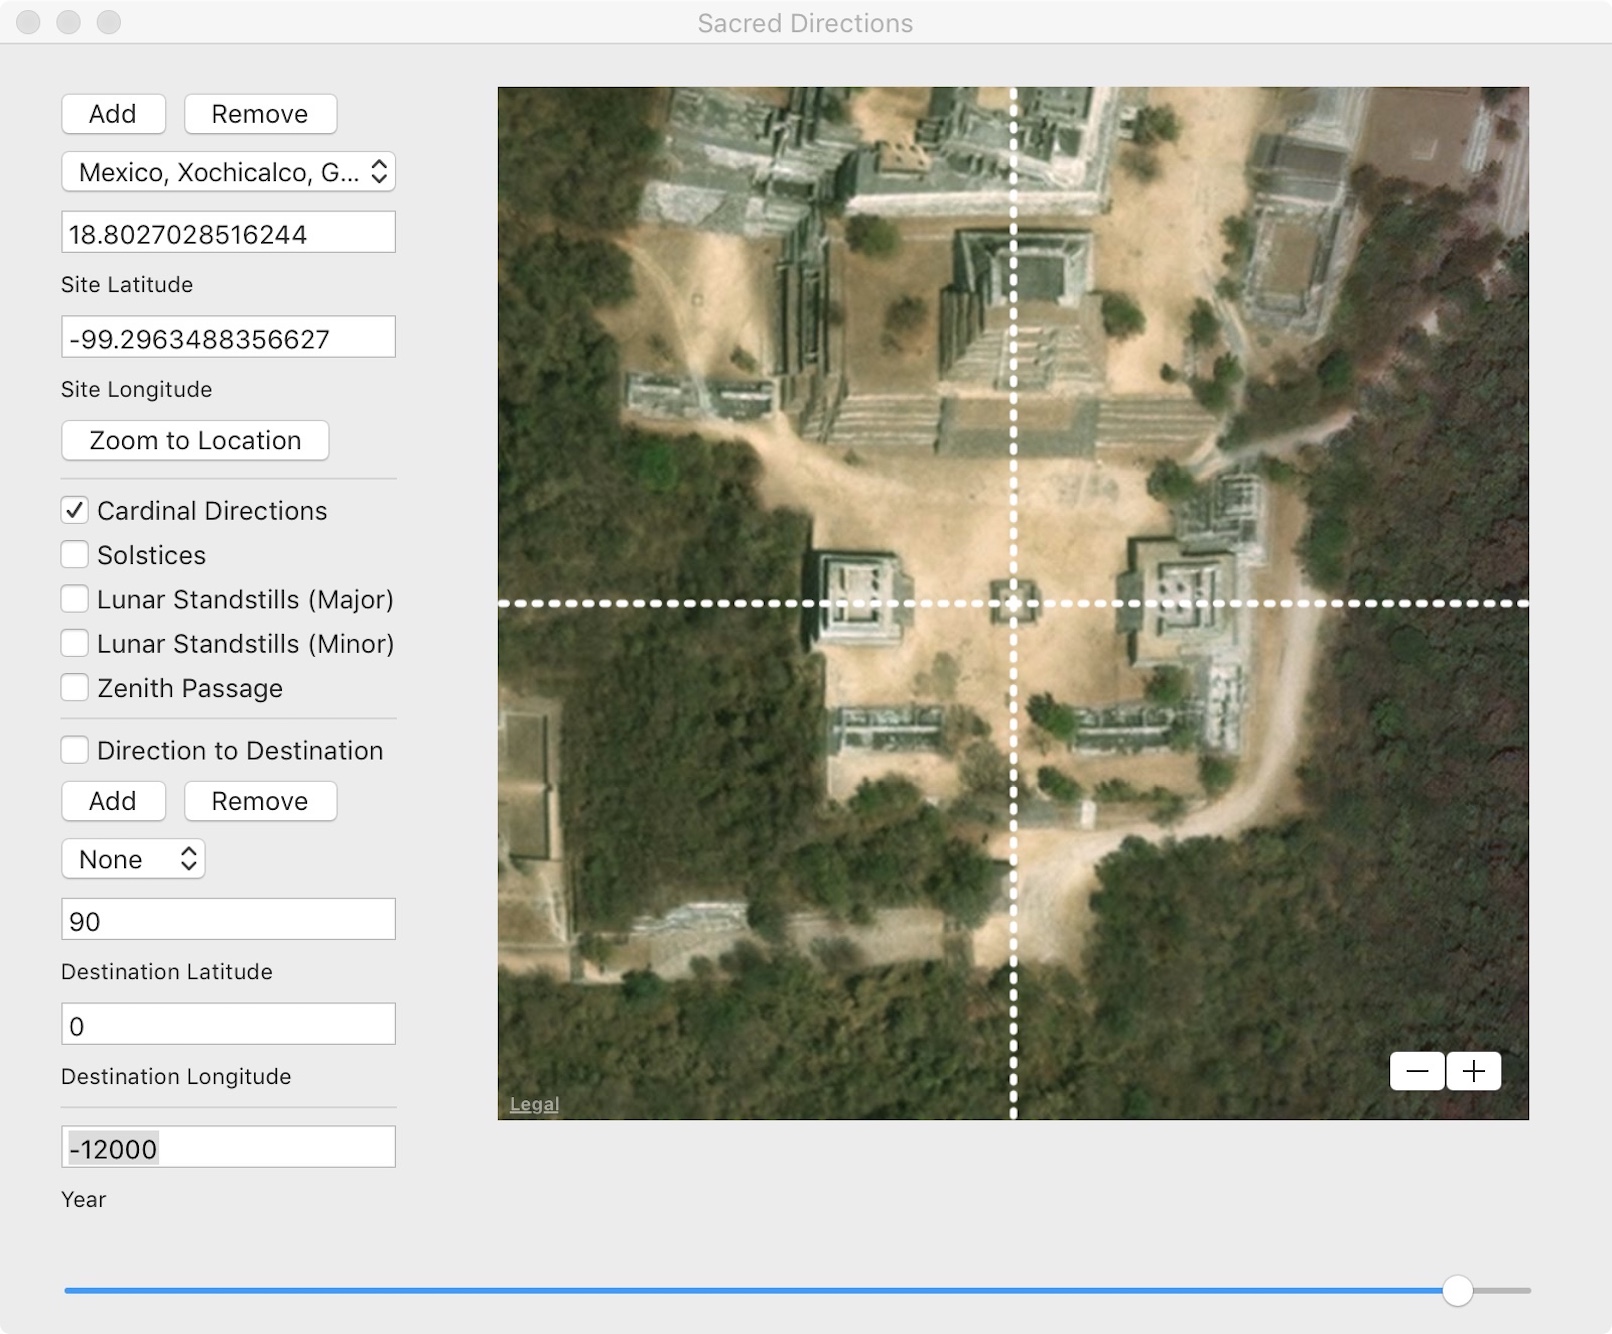The image size is (1612, 1334).
Task: Click the top Remove site button
Action: point(260,114)
